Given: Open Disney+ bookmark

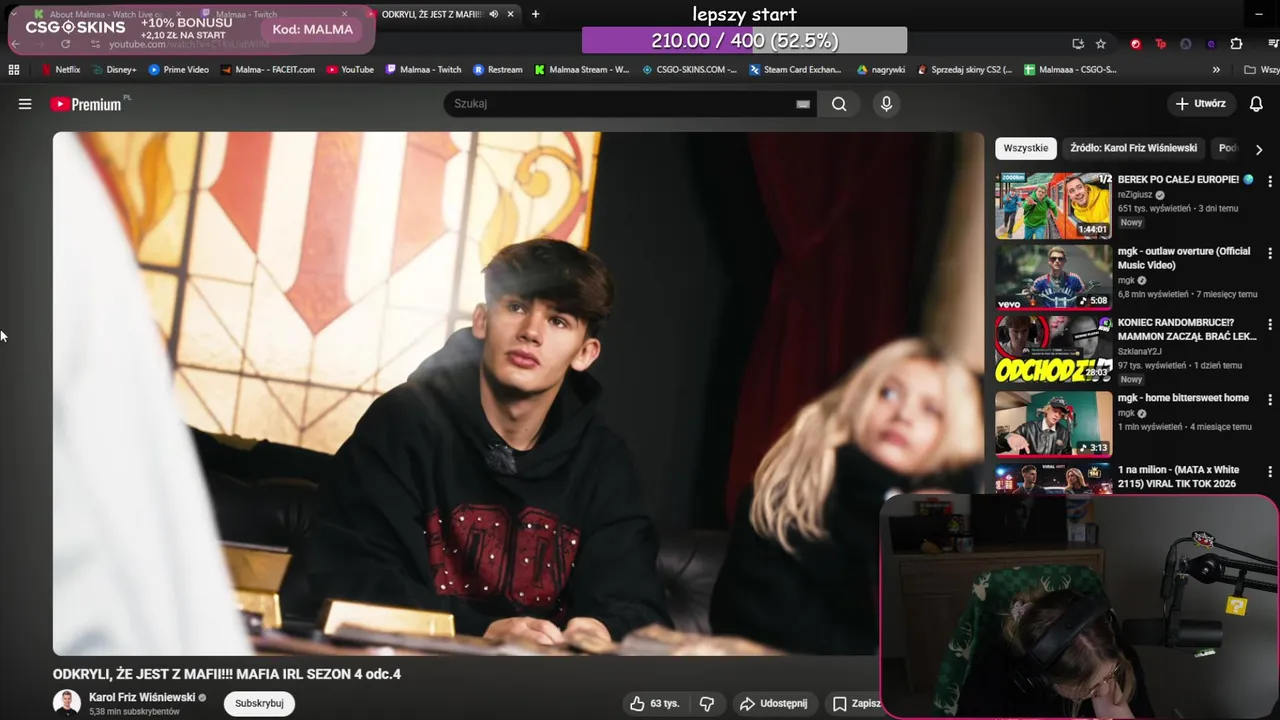Looking at the screenshot, I should pyautogui.click(x=114, y=70).
